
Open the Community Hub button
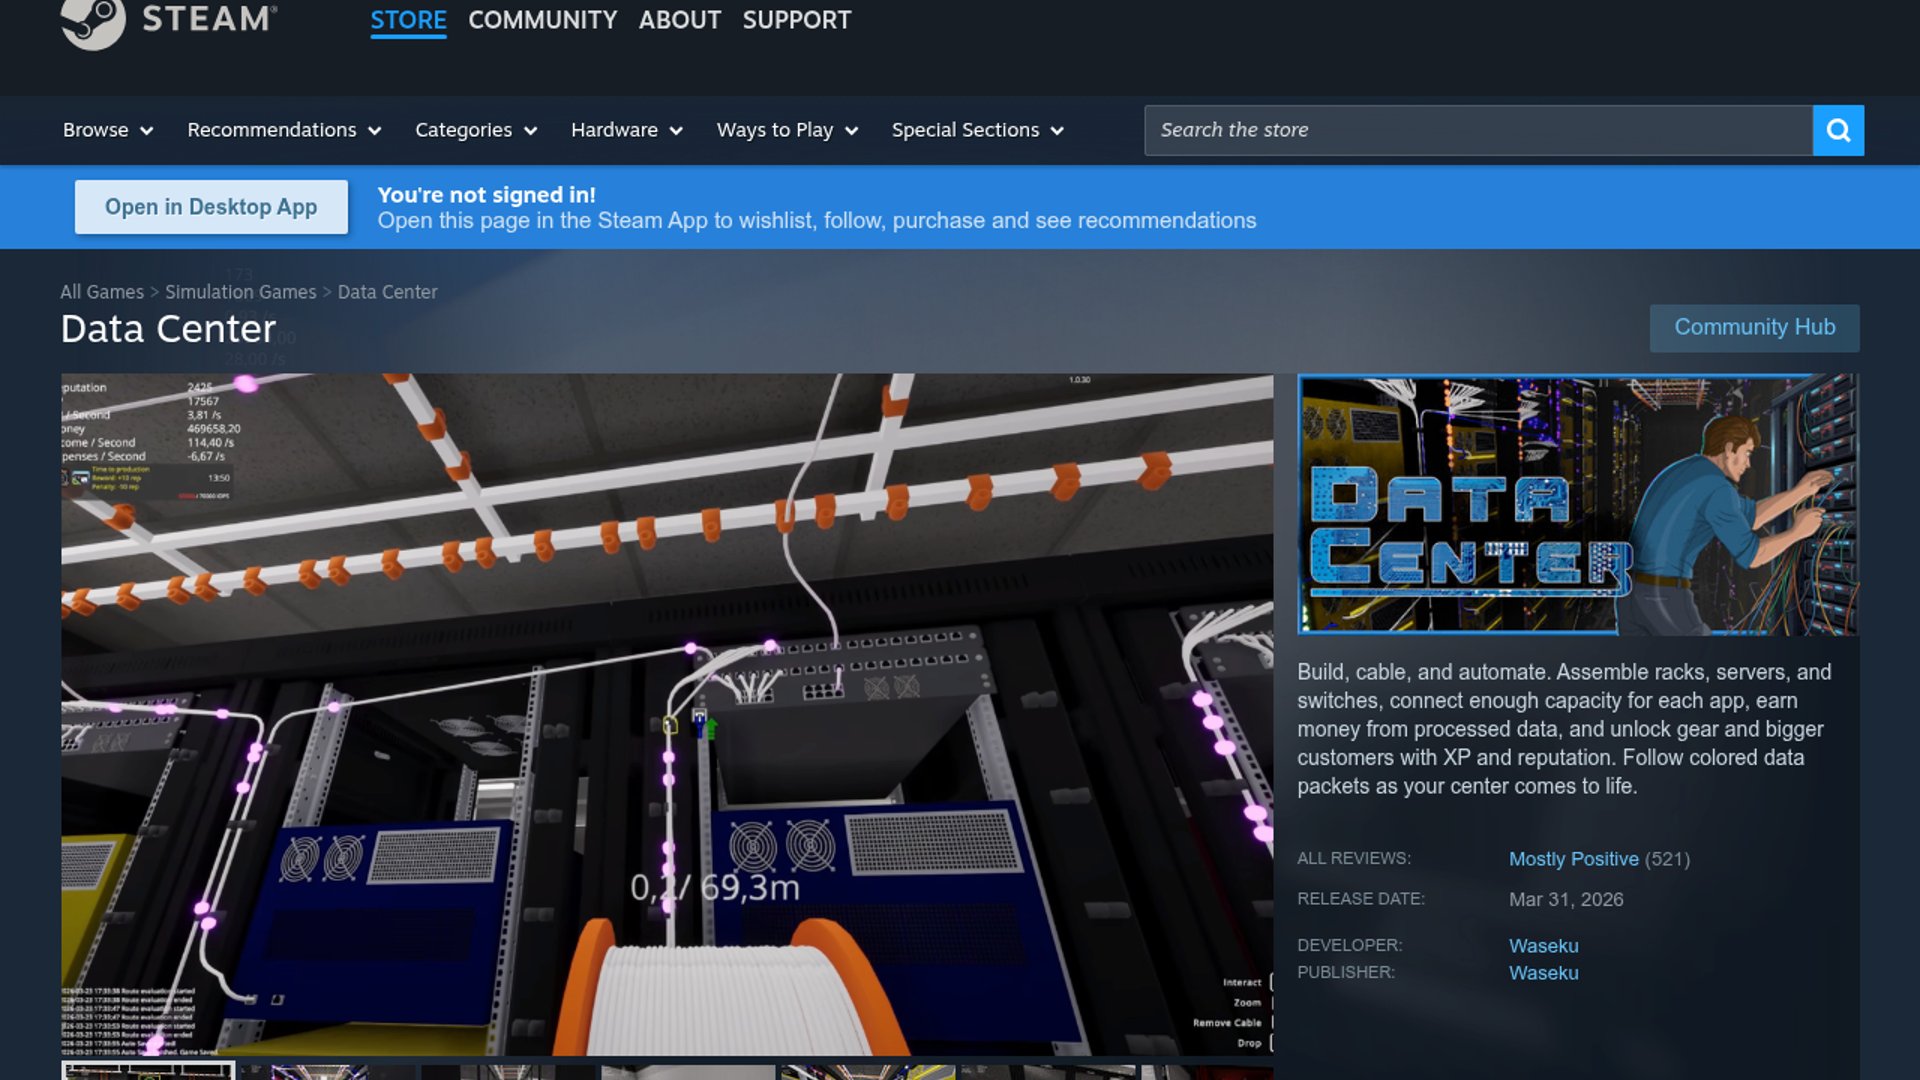click(x=1754, y=328)
